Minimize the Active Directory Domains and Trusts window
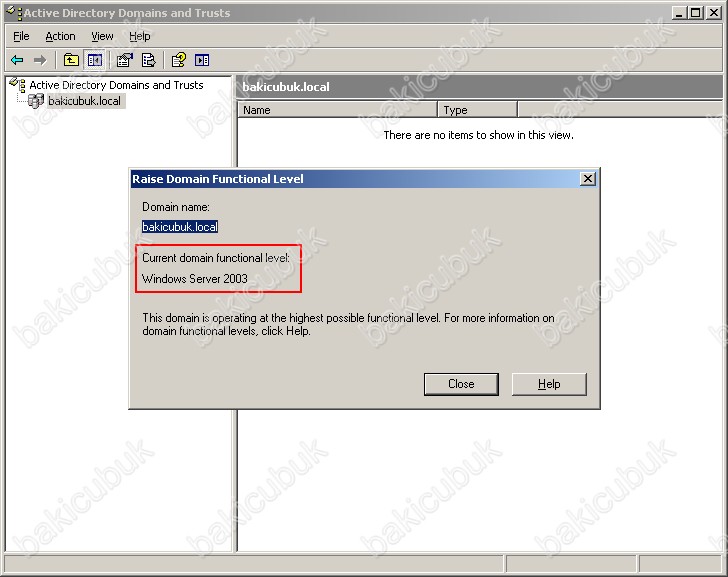 tap(679, 13)
